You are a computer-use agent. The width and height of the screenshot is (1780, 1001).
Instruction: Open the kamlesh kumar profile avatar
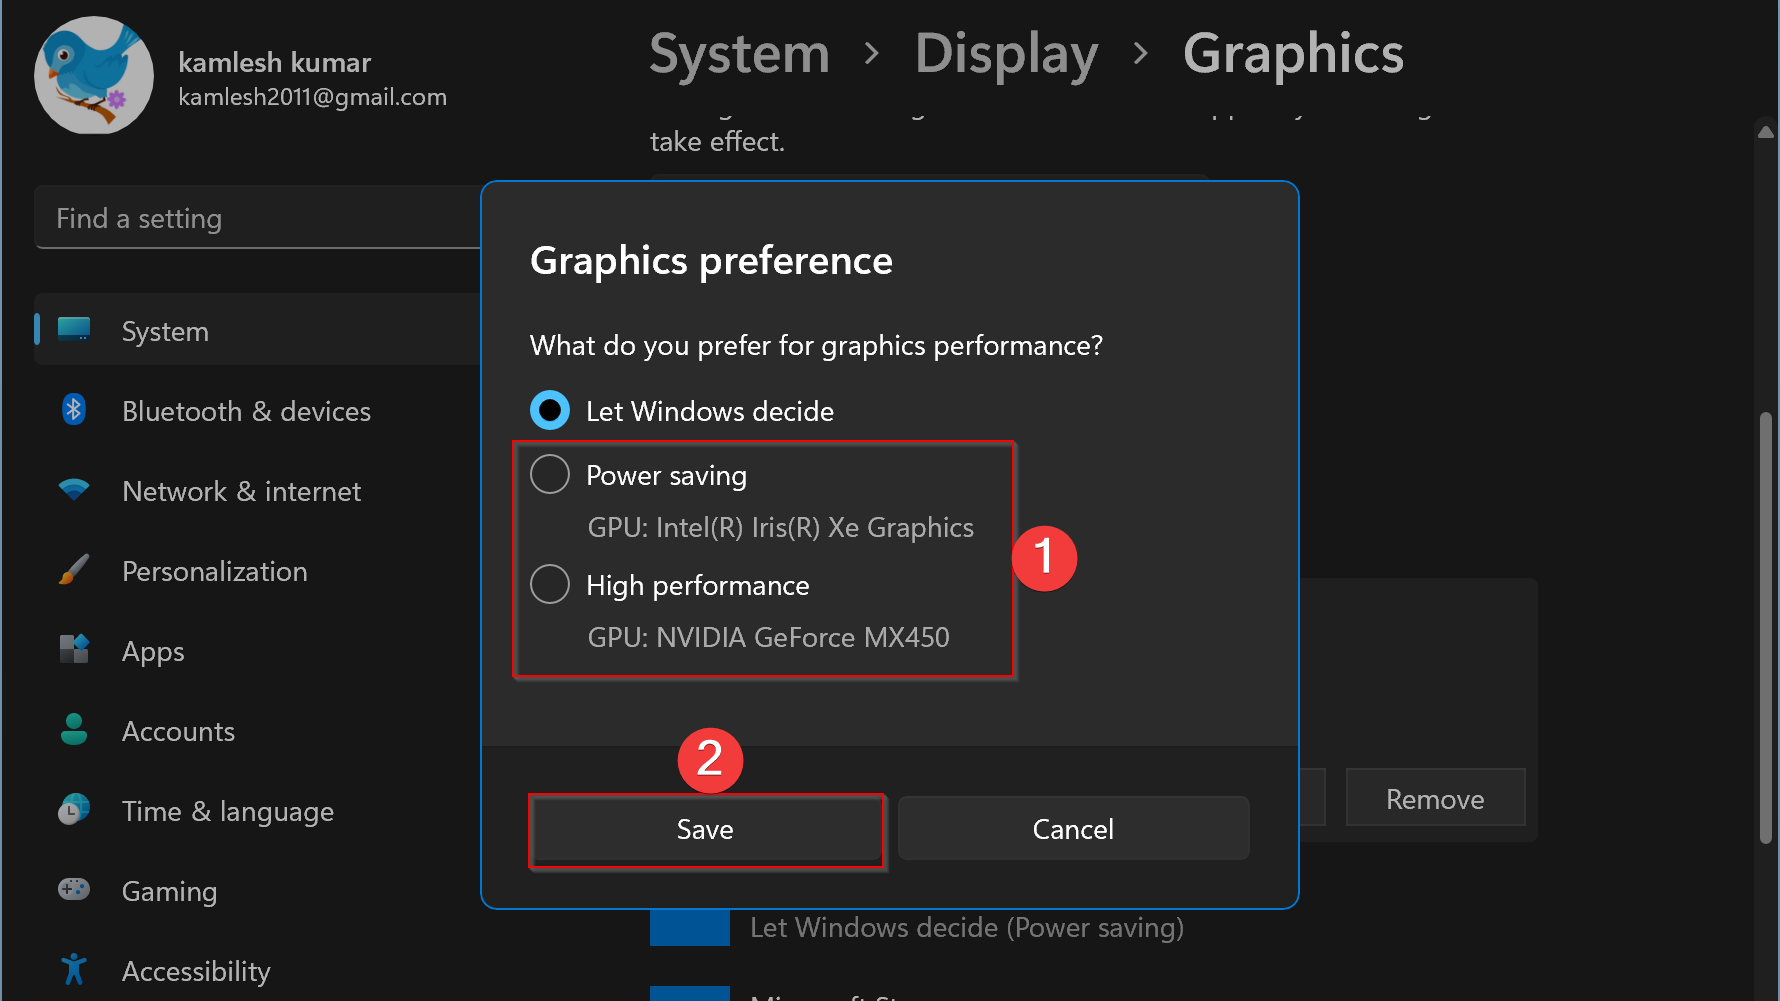coord(94,76)
